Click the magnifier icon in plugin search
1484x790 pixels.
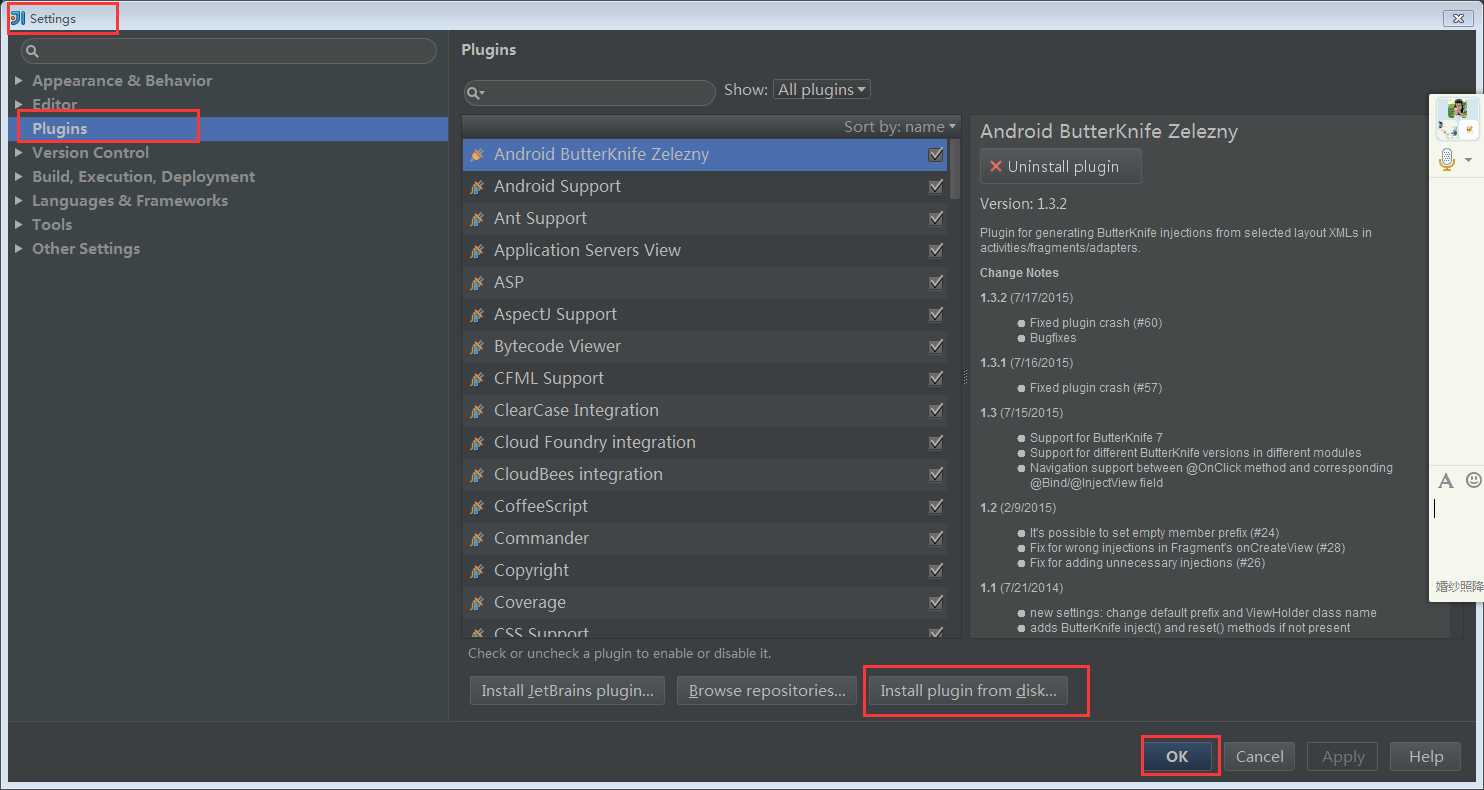pos(476,93)
